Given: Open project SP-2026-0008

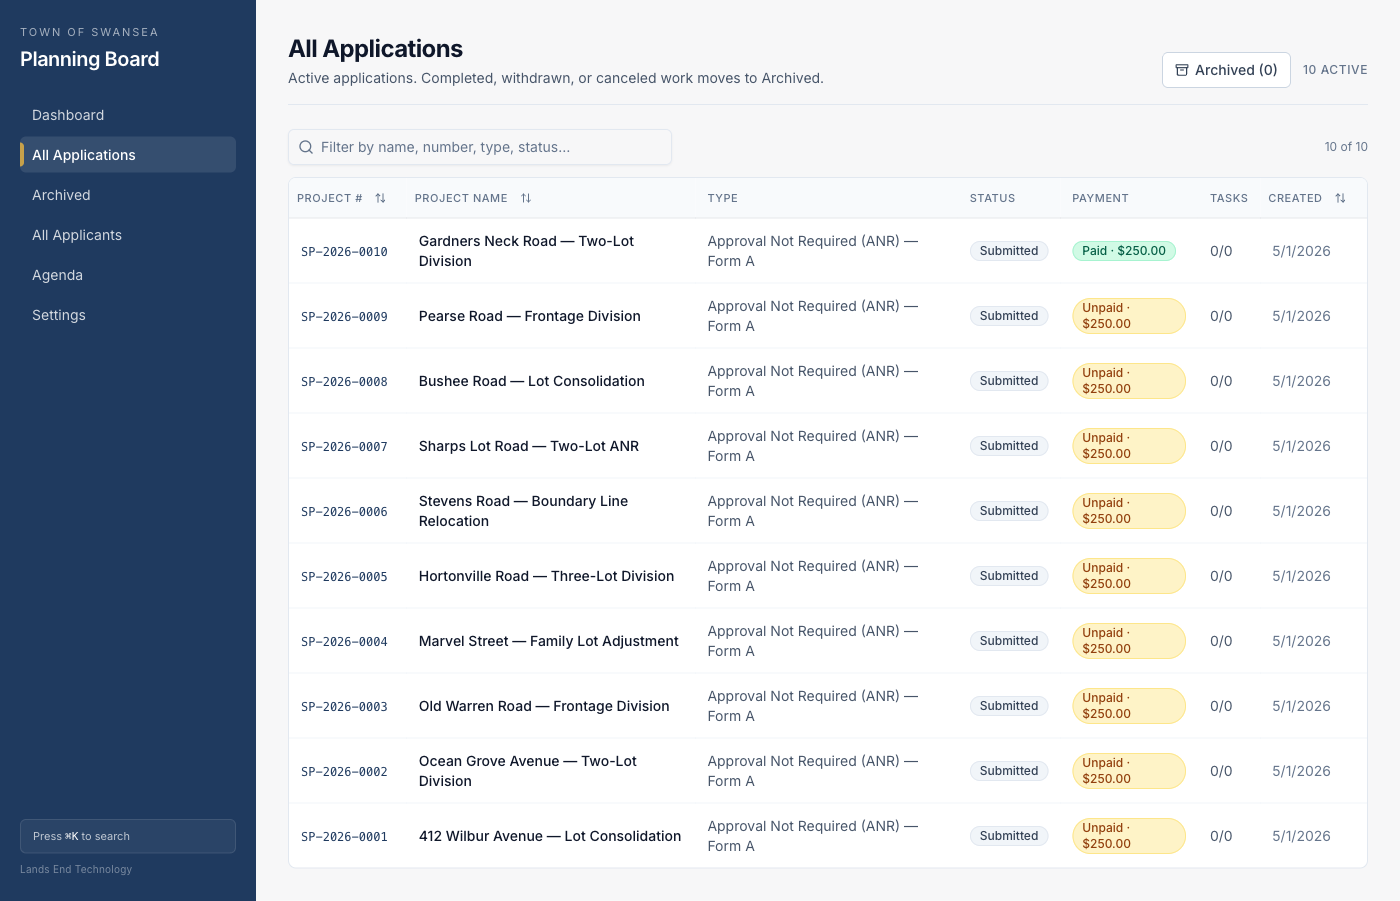Looking at the screenshot, I should click(344, 382).
